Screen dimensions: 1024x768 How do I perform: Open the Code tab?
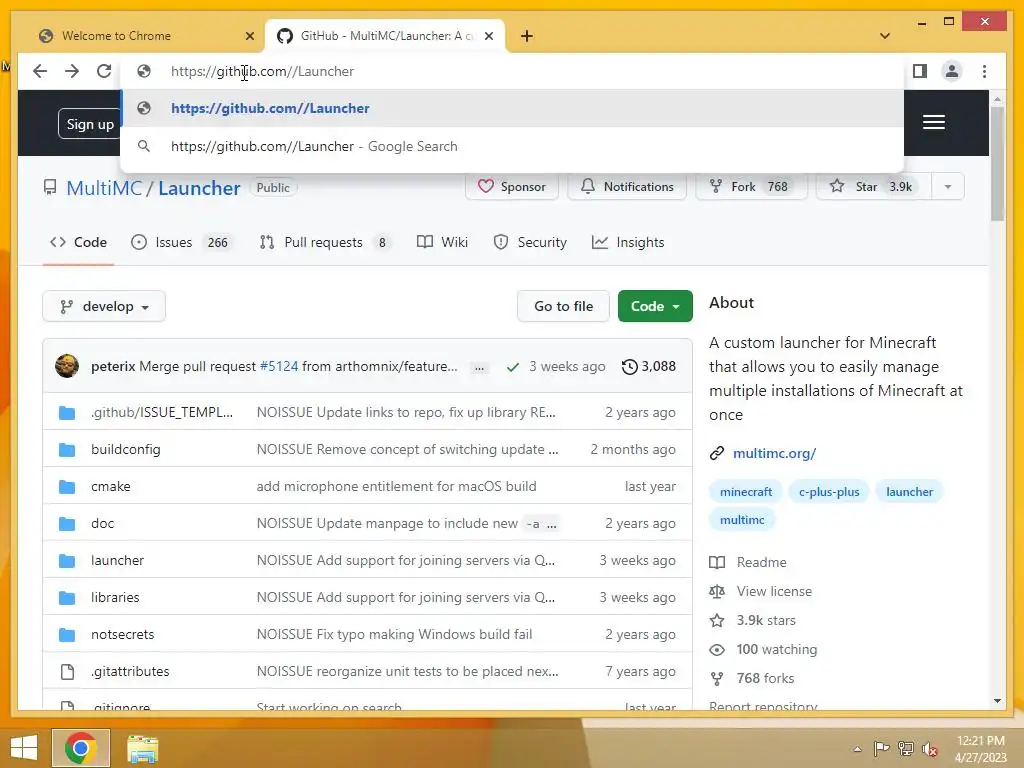pos(78,242)
